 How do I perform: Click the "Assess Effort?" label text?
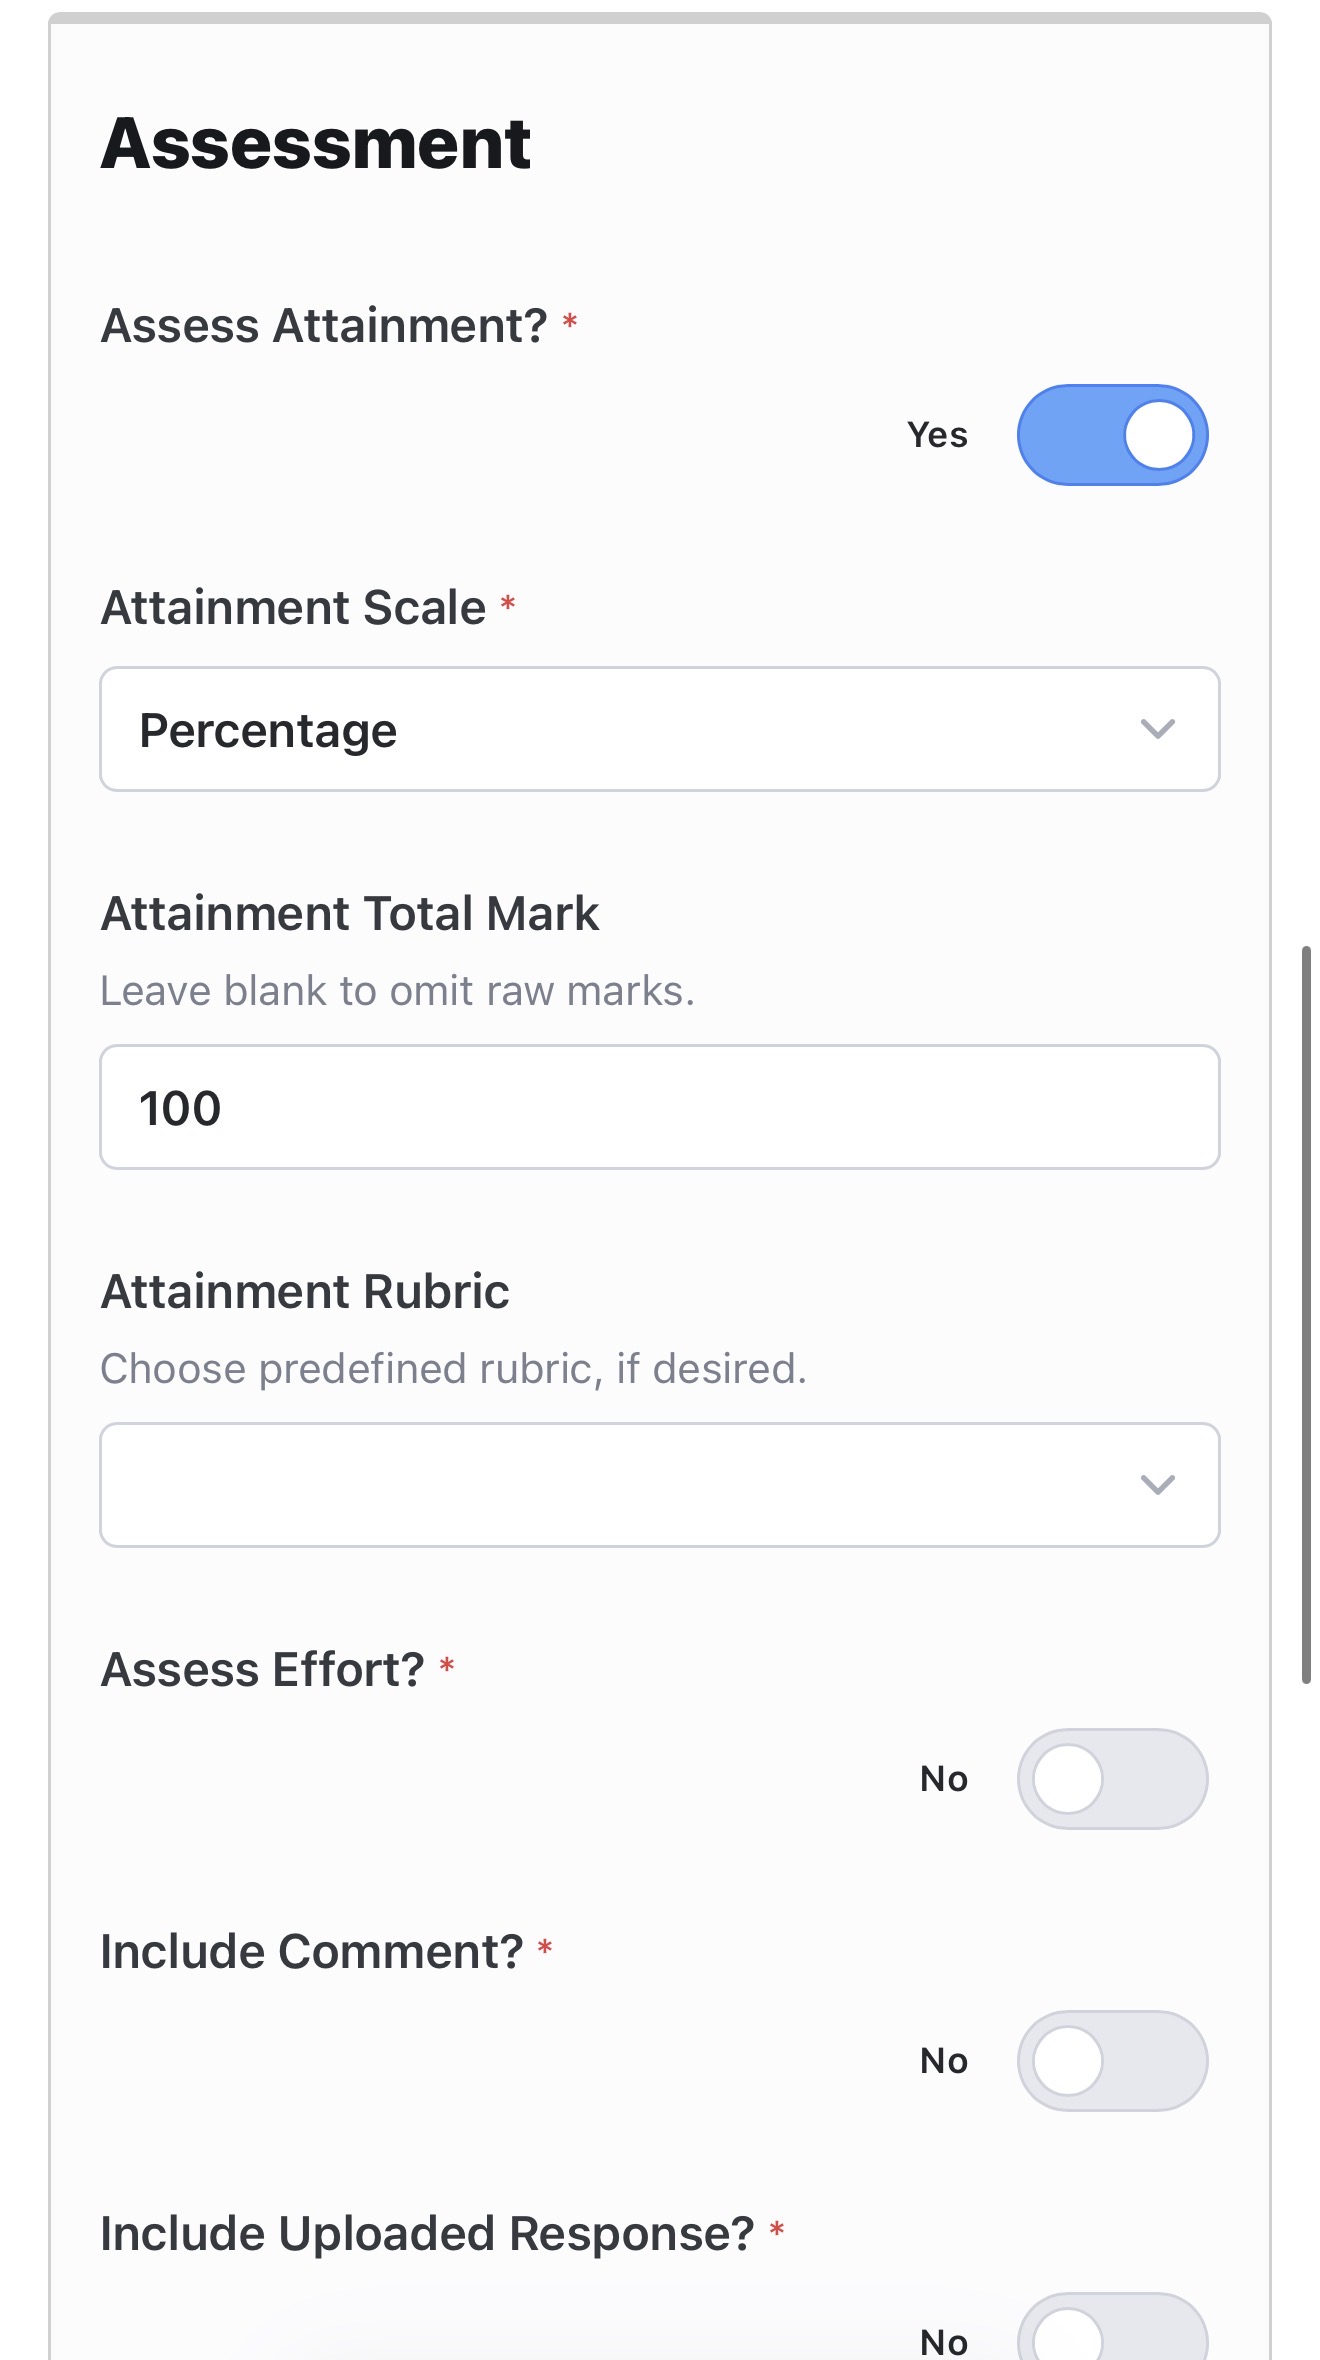coord(263,1670)
